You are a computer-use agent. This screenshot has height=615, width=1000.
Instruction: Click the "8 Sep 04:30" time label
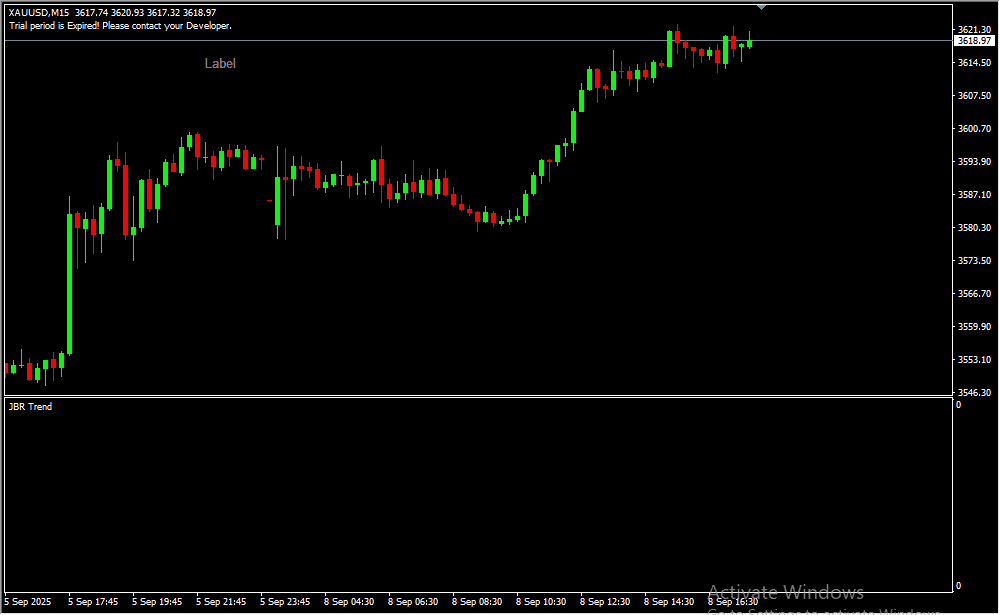pos(352,602)
